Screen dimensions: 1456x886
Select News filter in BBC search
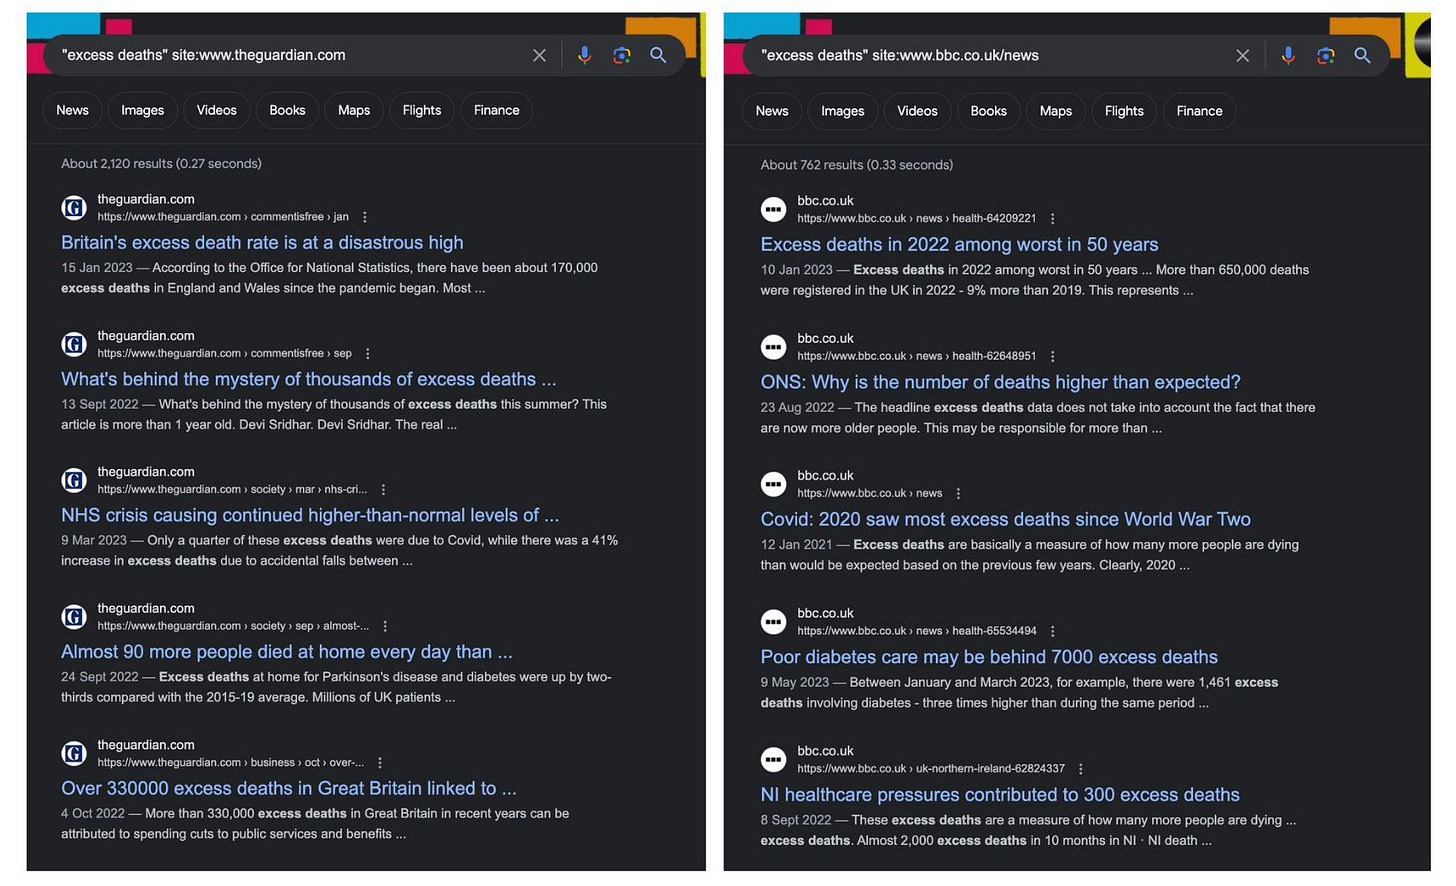[x=771, y=111]
